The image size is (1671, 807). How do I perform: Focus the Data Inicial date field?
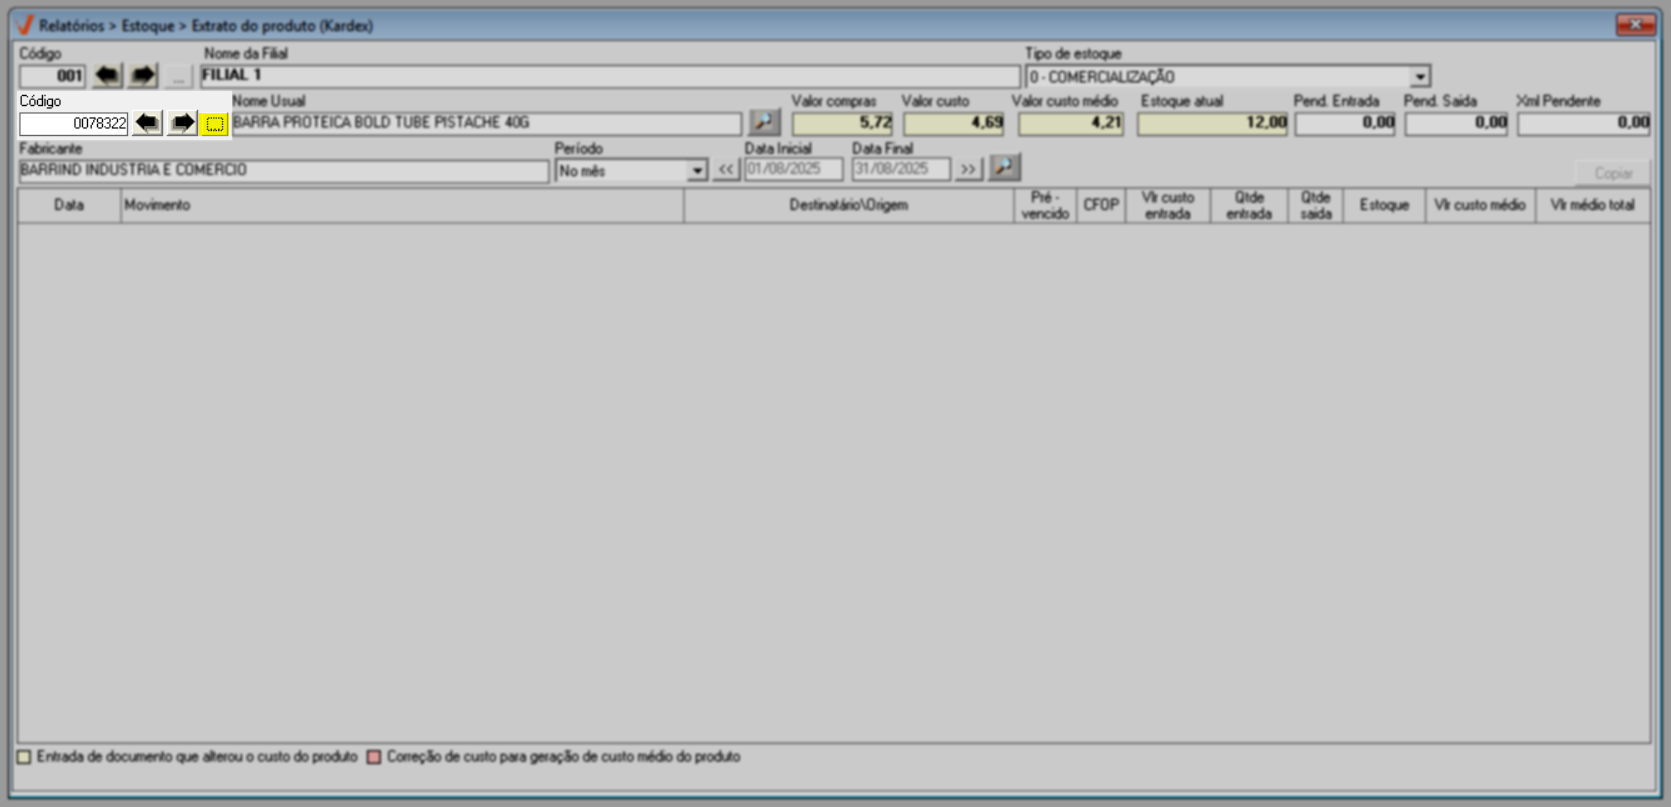(794, 169)
